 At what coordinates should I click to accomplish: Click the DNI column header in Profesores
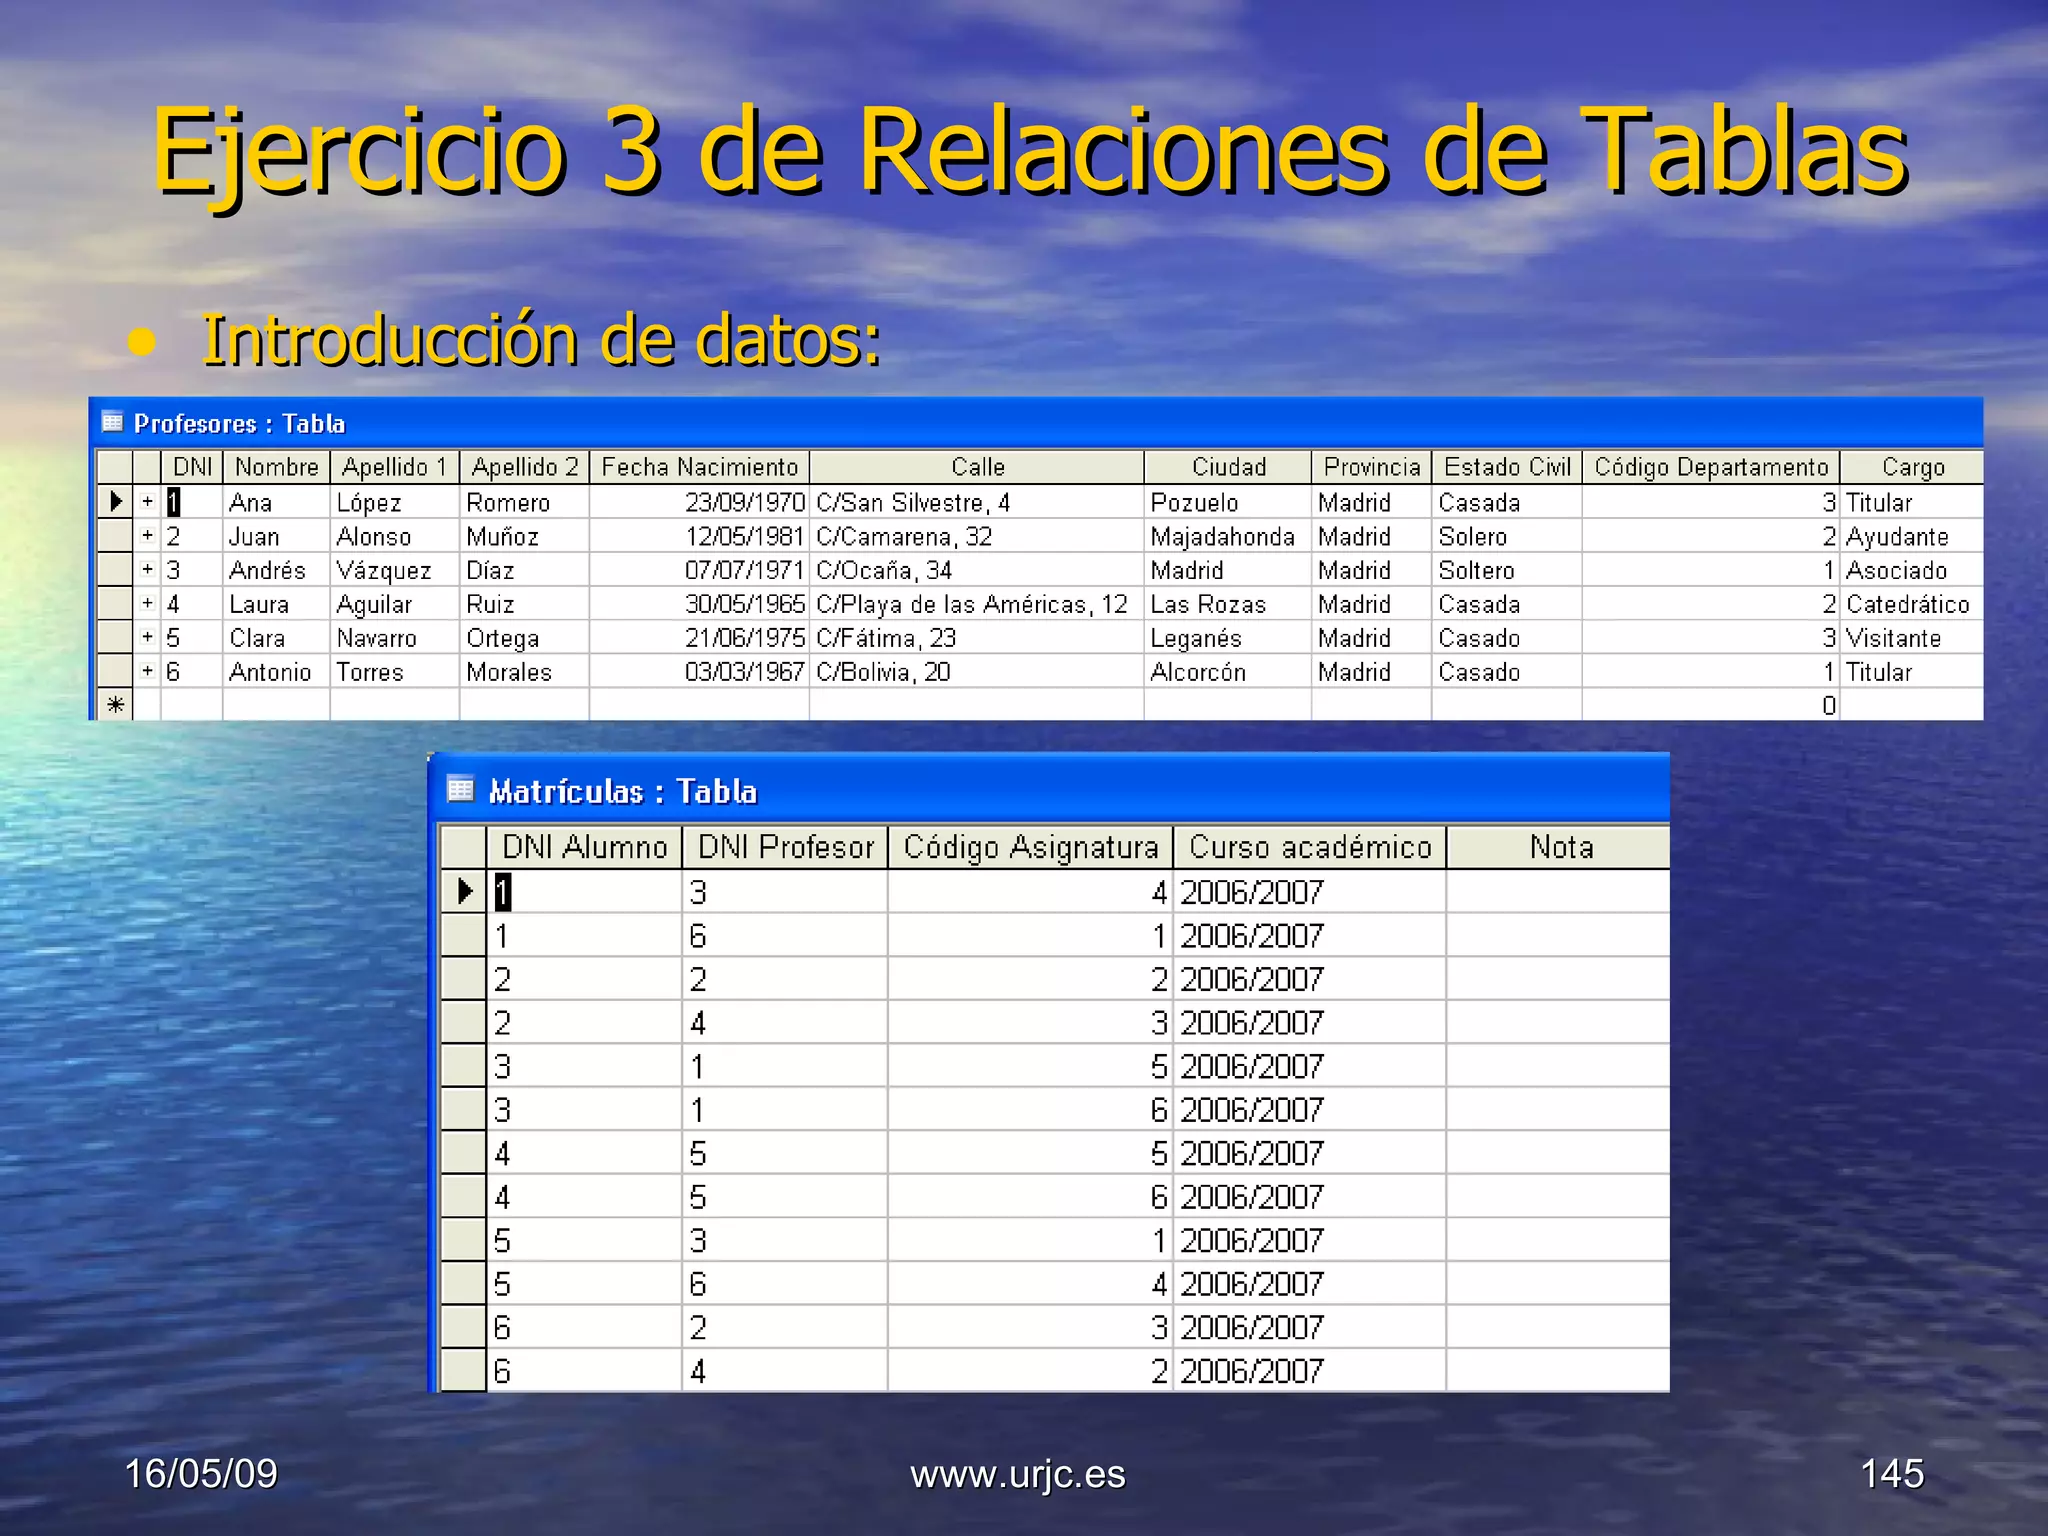pyautogui.click(x=192, y=467)
